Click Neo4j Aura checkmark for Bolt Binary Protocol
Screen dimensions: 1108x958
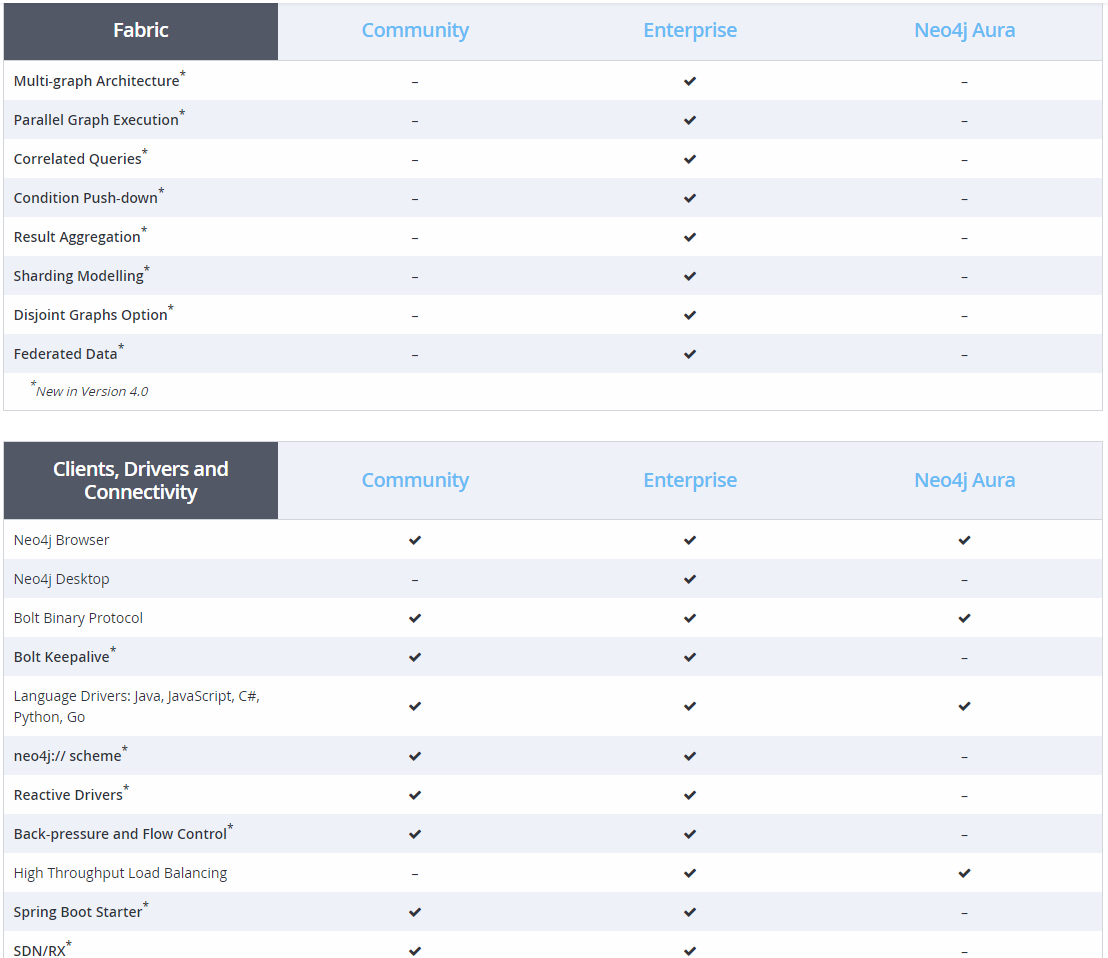click(x=965, y=617)
